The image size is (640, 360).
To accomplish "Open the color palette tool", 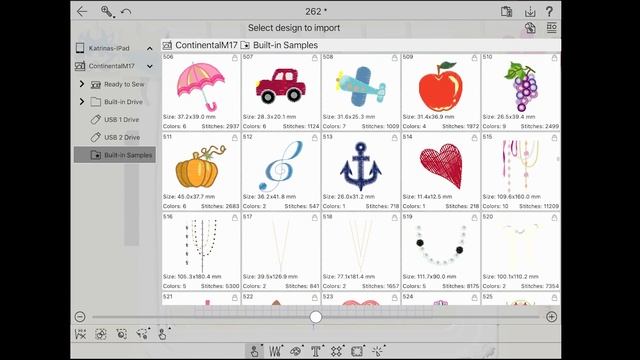I will (296, 351).
